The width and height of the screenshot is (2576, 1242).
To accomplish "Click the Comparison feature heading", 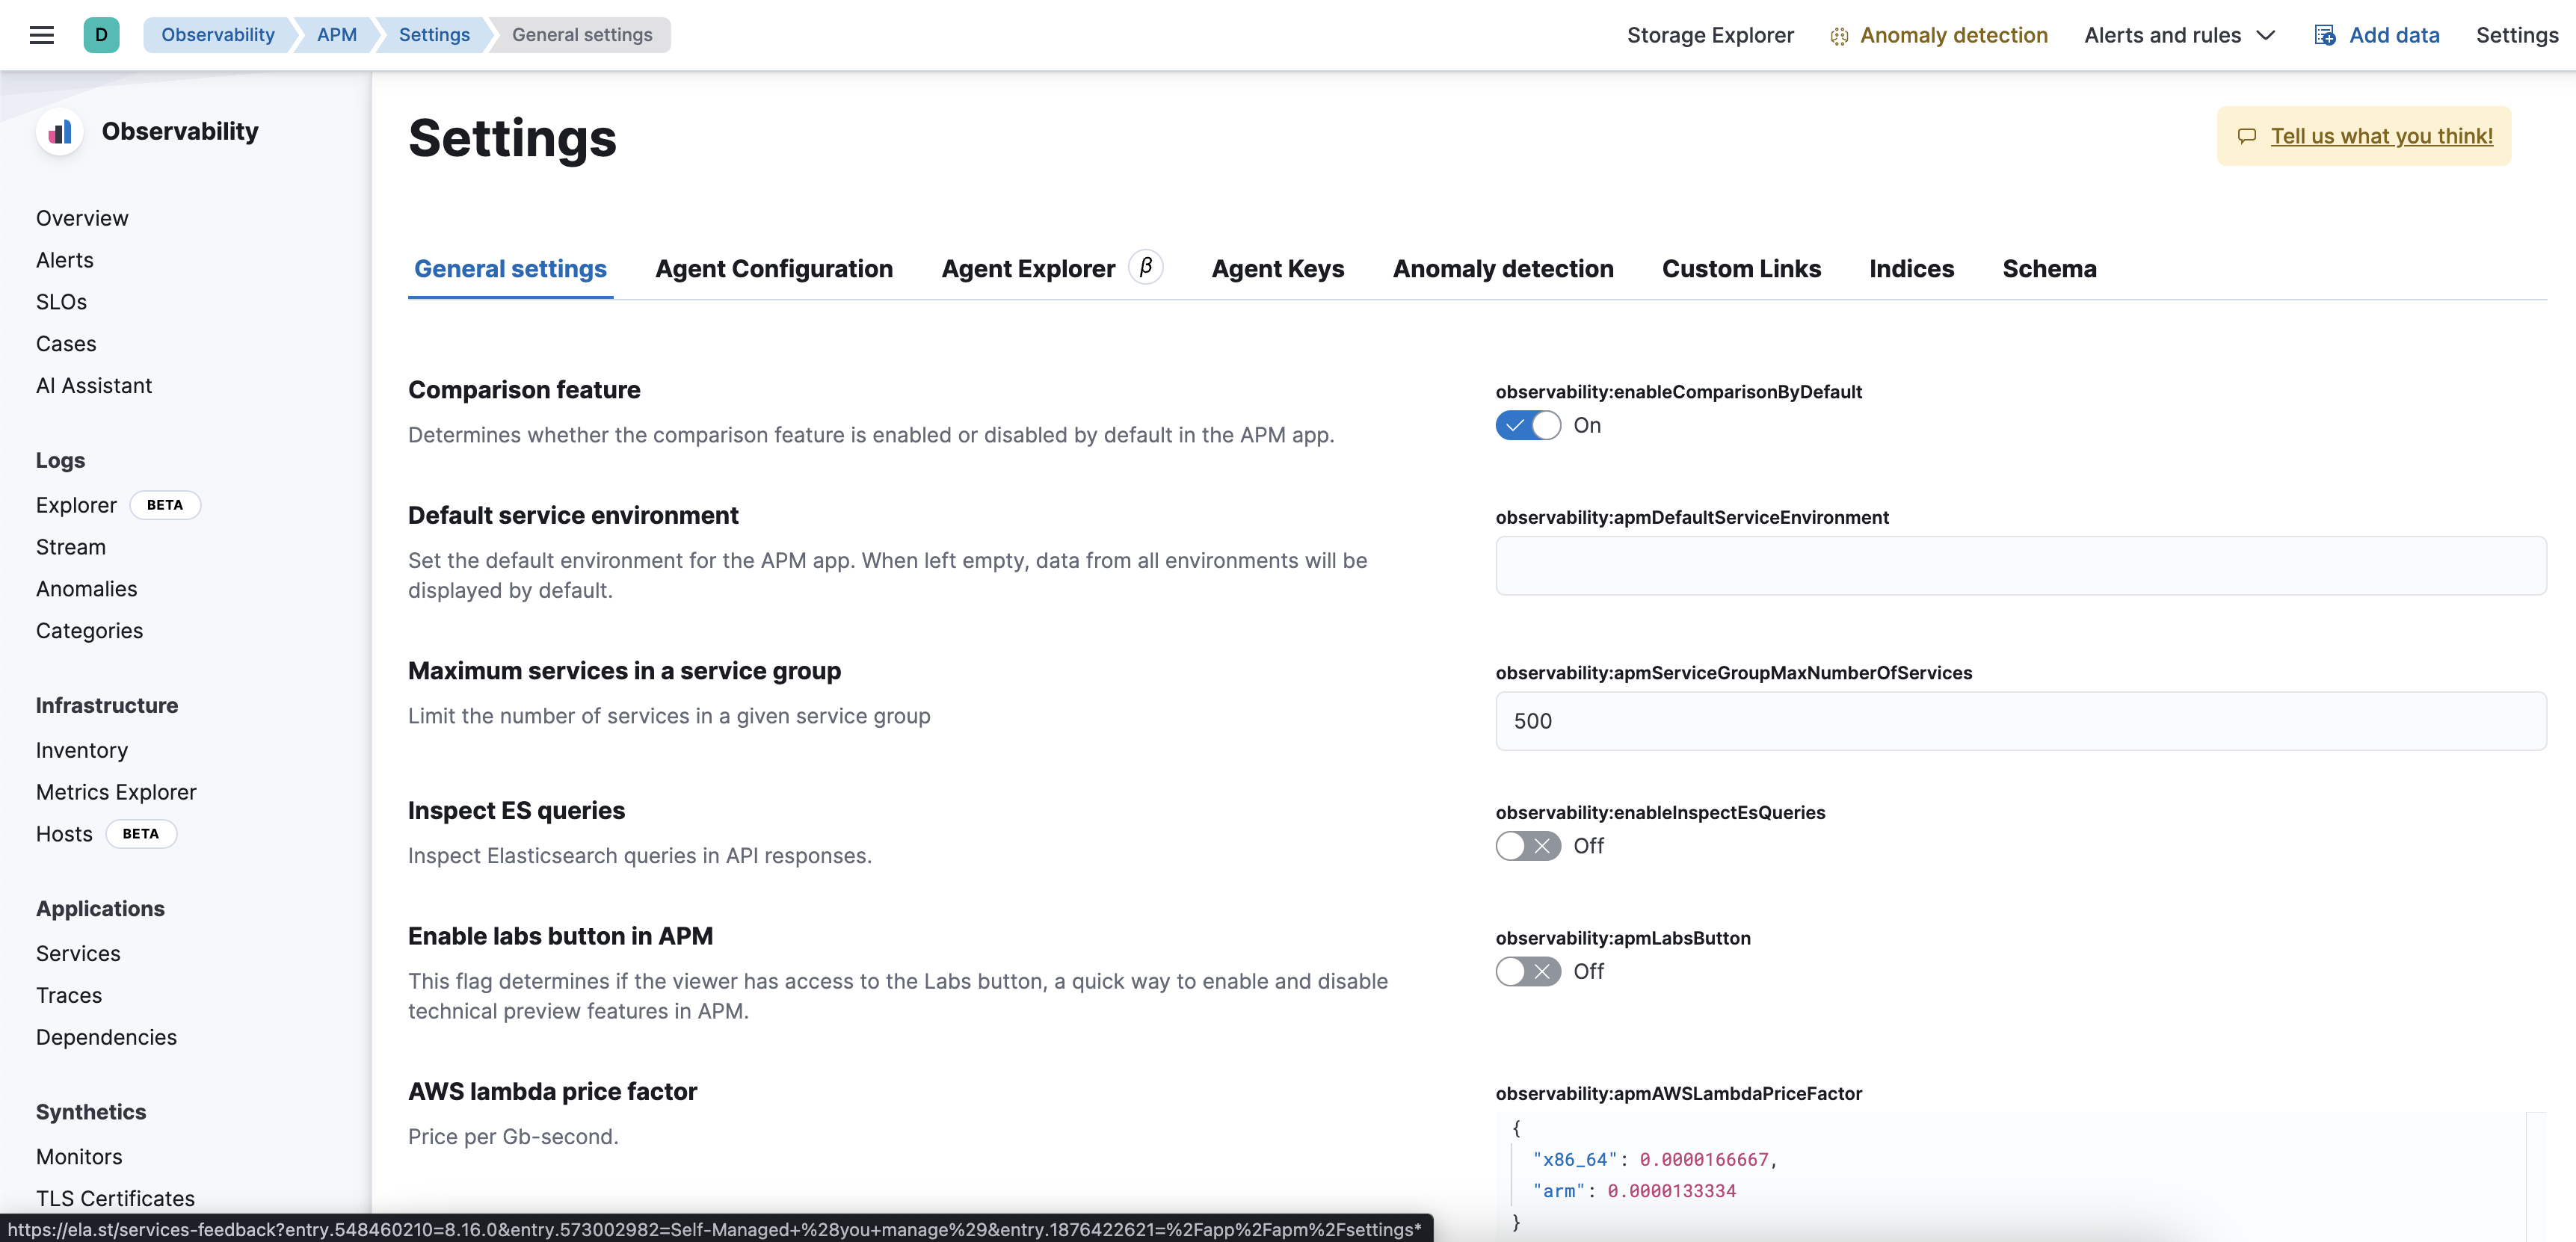I will click(524, 390).
